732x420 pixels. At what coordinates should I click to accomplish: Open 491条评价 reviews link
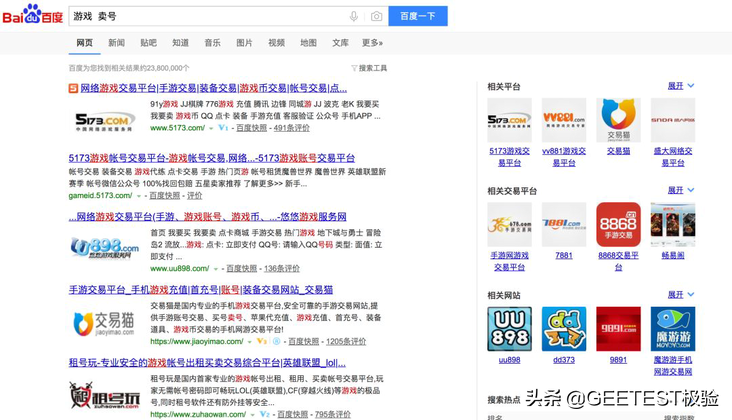coord(291,128)
